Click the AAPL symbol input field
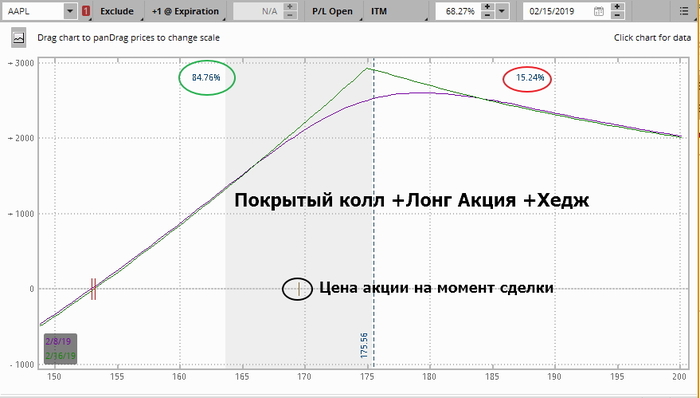The height and width of the screenshot is (398, 700). point(33,11)
